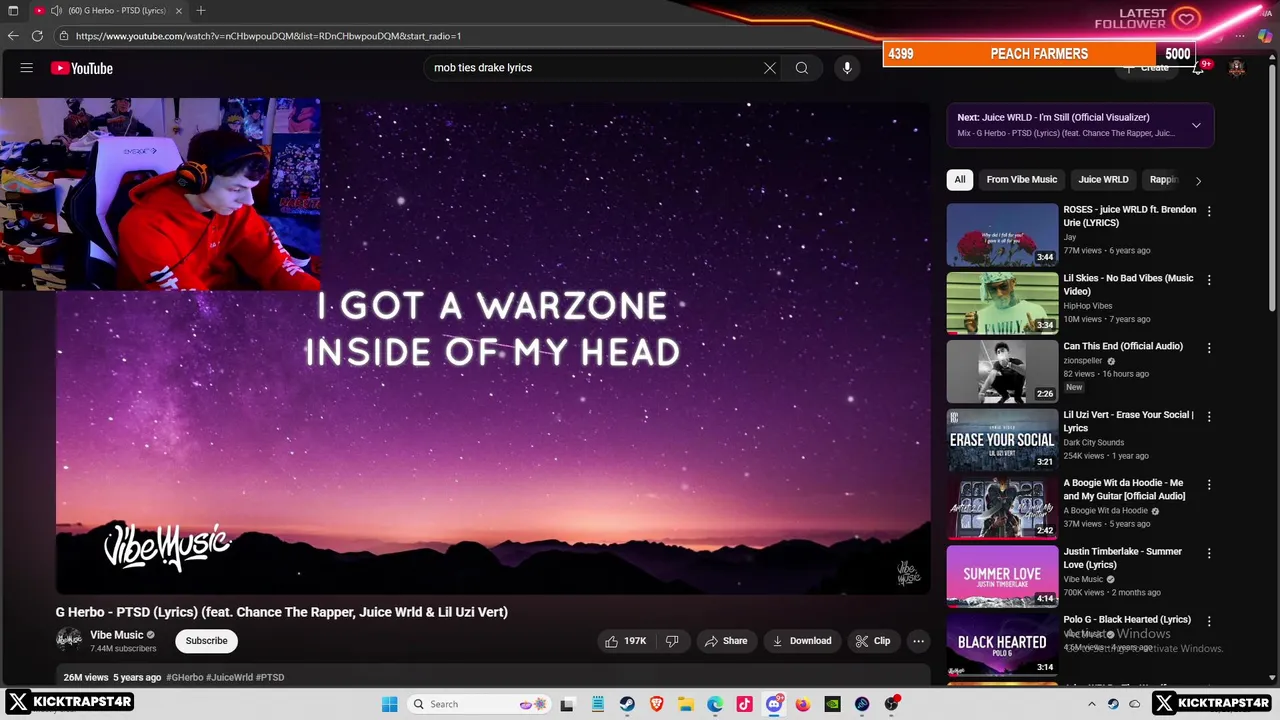Reload the page with refresh icon
The width and height of the screenshot is (1280, 720).
click(37, 36)
